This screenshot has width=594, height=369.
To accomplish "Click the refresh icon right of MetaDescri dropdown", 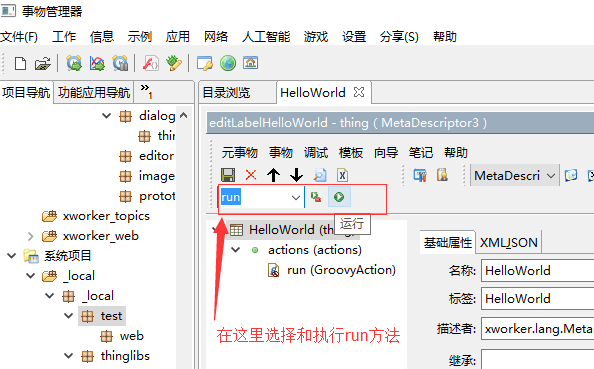I will pos(571,175).
